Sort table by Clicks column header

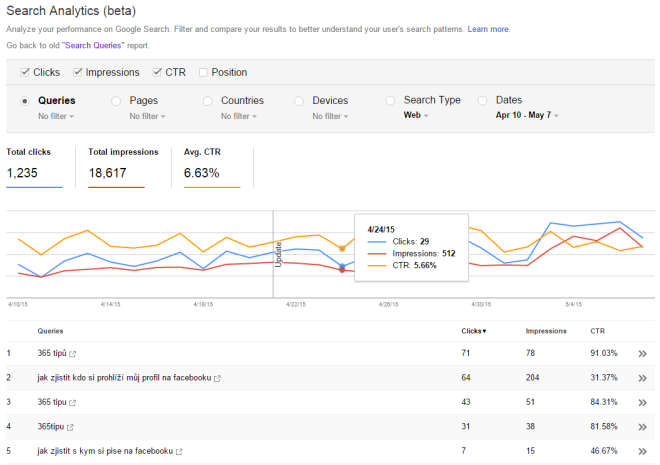click(474, 331)
